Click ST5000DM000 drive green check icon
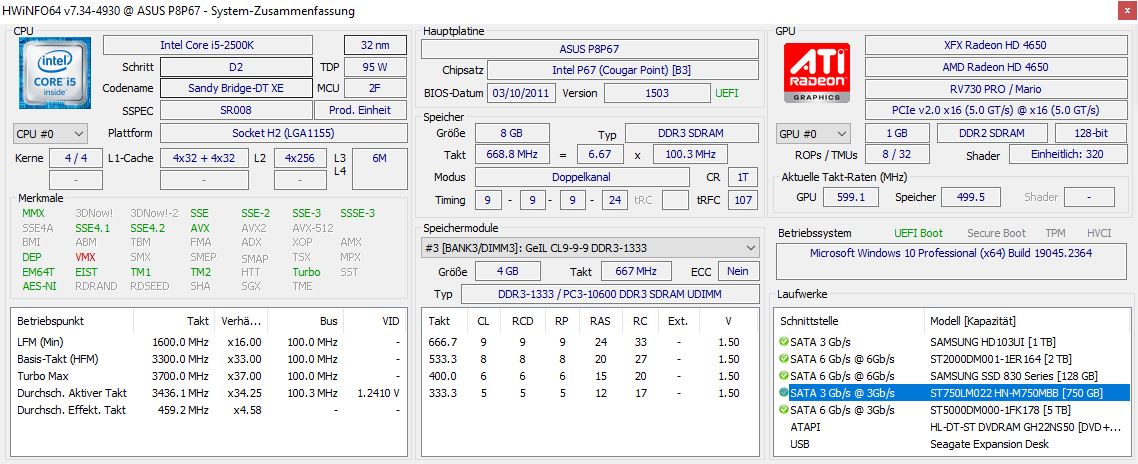 783,410
